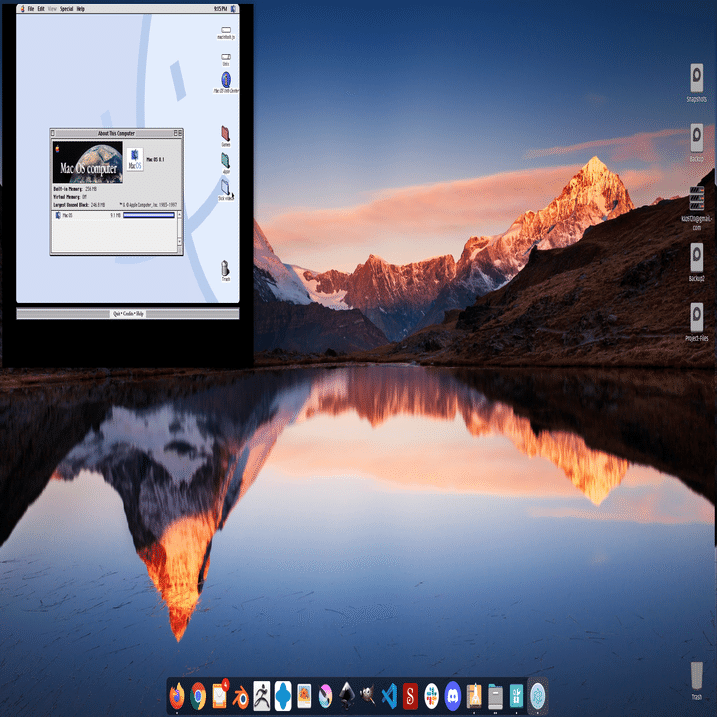Click the clock in Mac OS menu bar

(x=220, y=9)
